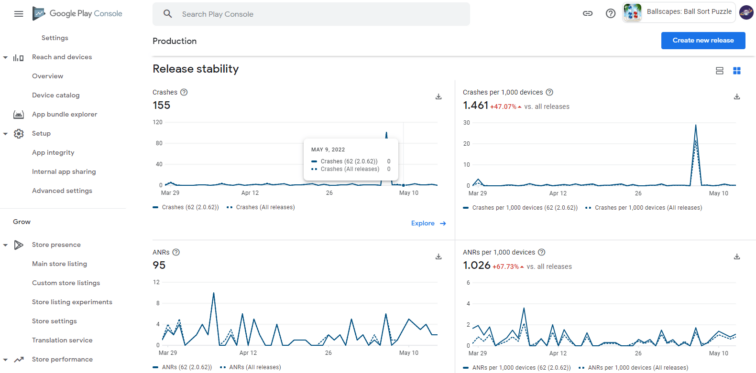
Task: Toggle Crashes (All releases) legend item
Action: click(260, 207)
